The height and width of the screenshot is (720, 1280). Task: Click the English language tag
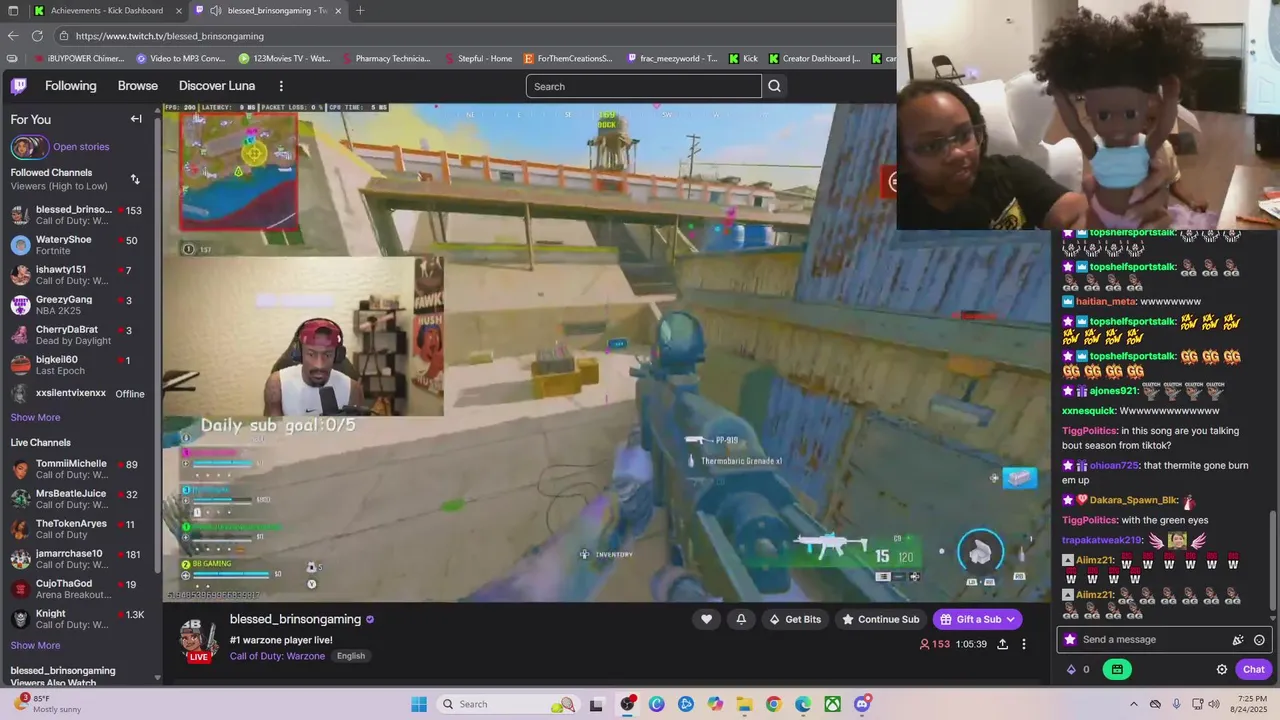(x=351, y=656)
